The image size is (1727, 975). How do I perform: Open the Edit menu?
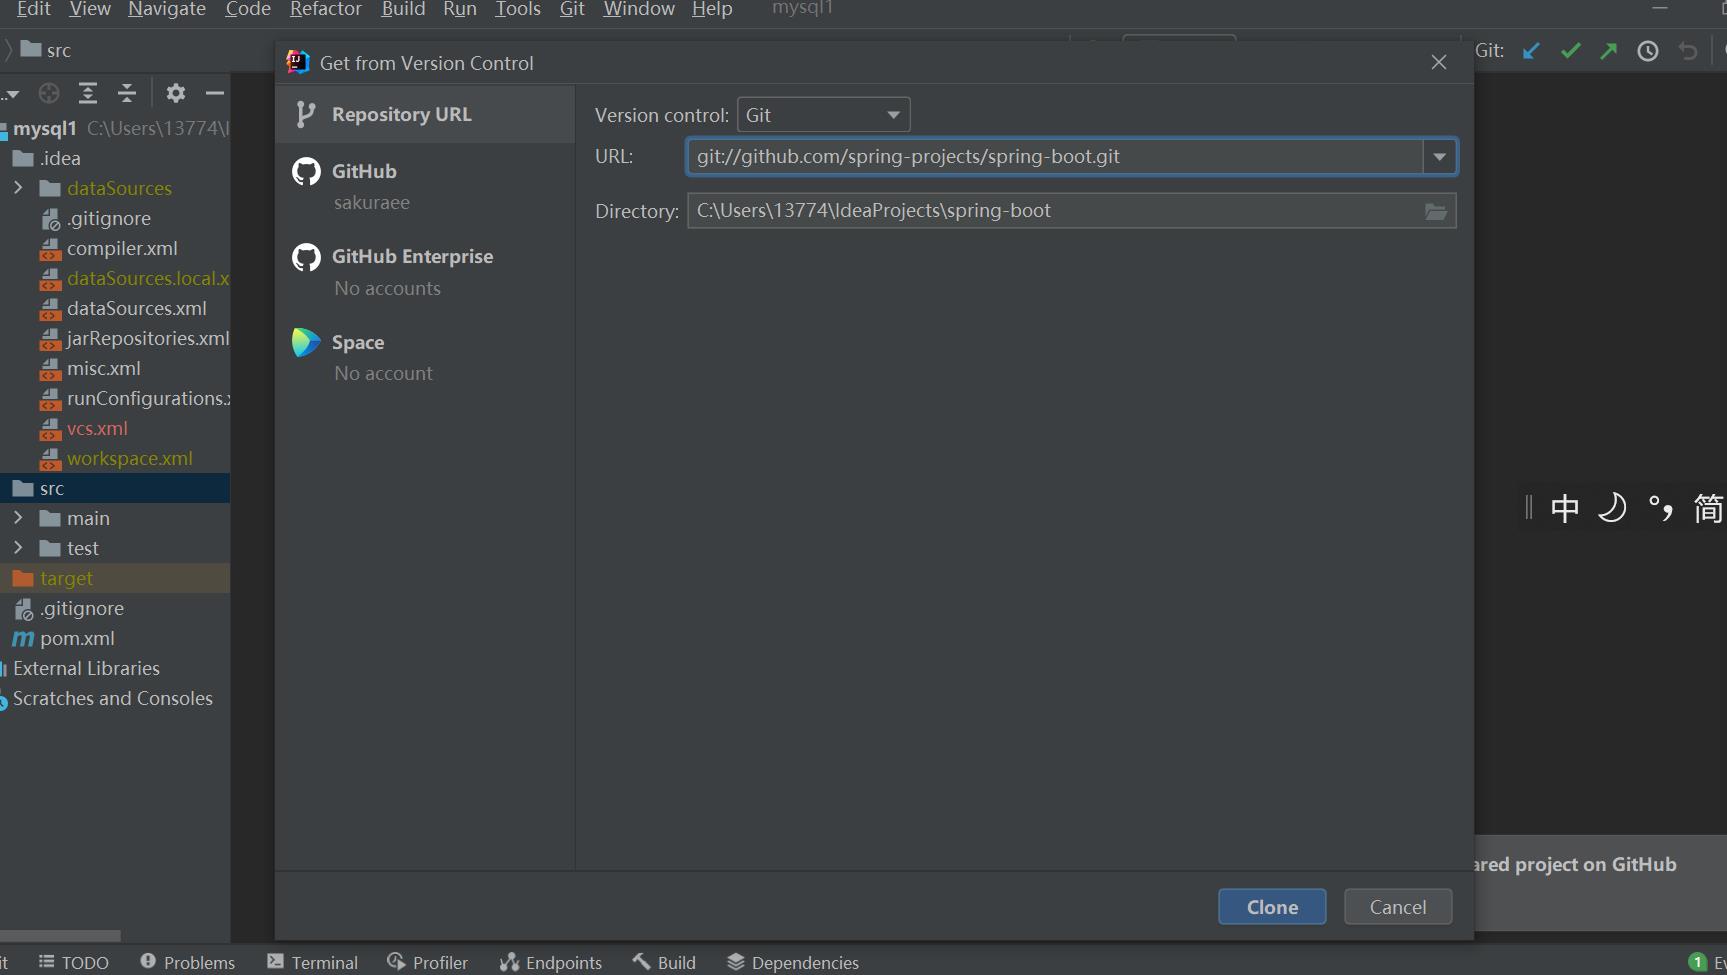[x=33, y=9]
